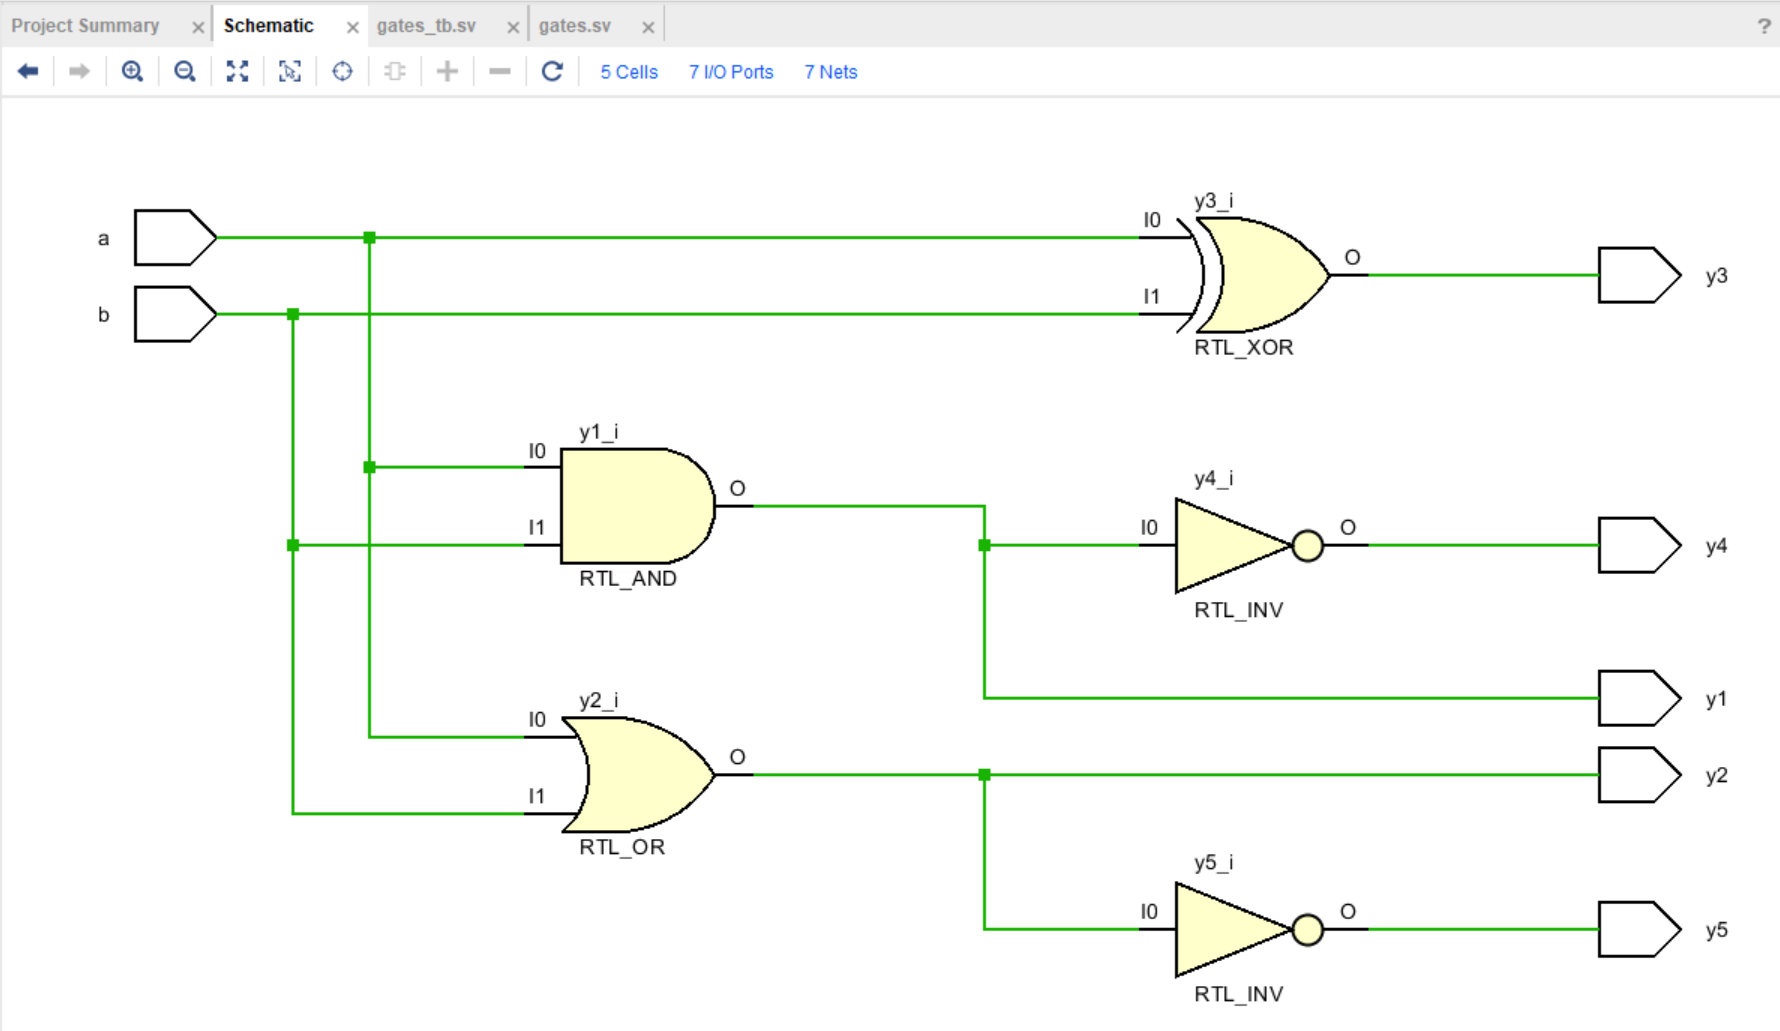
Task: Select the RTL_XOR gate y3_i
Action: tap(1258, 275)
